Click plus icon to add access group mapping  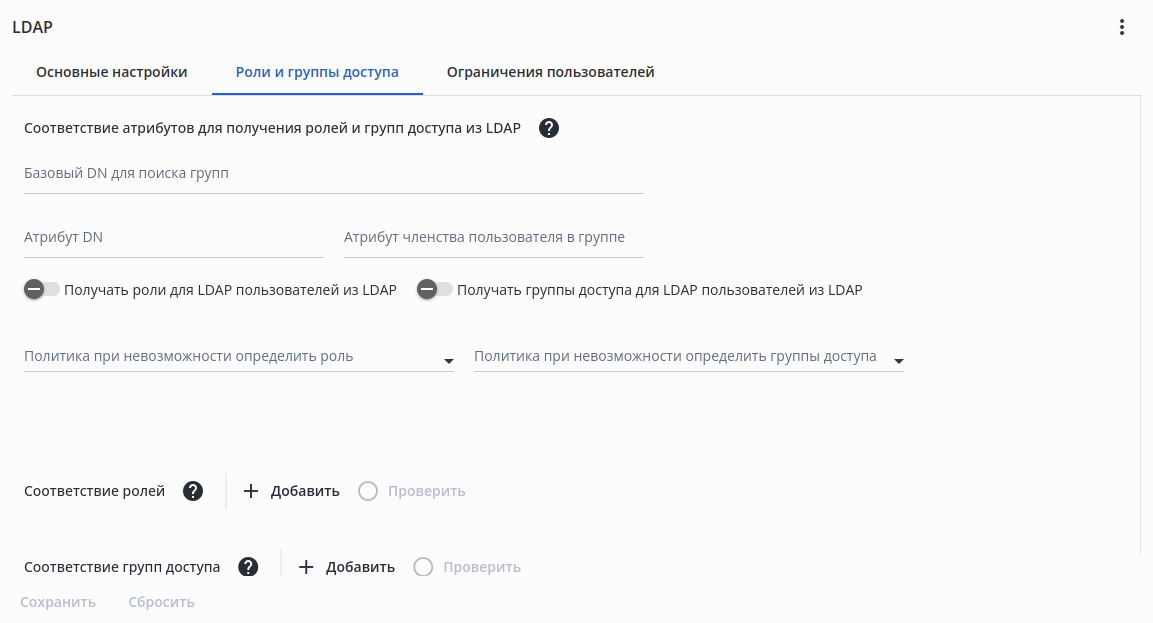[306, 567]
